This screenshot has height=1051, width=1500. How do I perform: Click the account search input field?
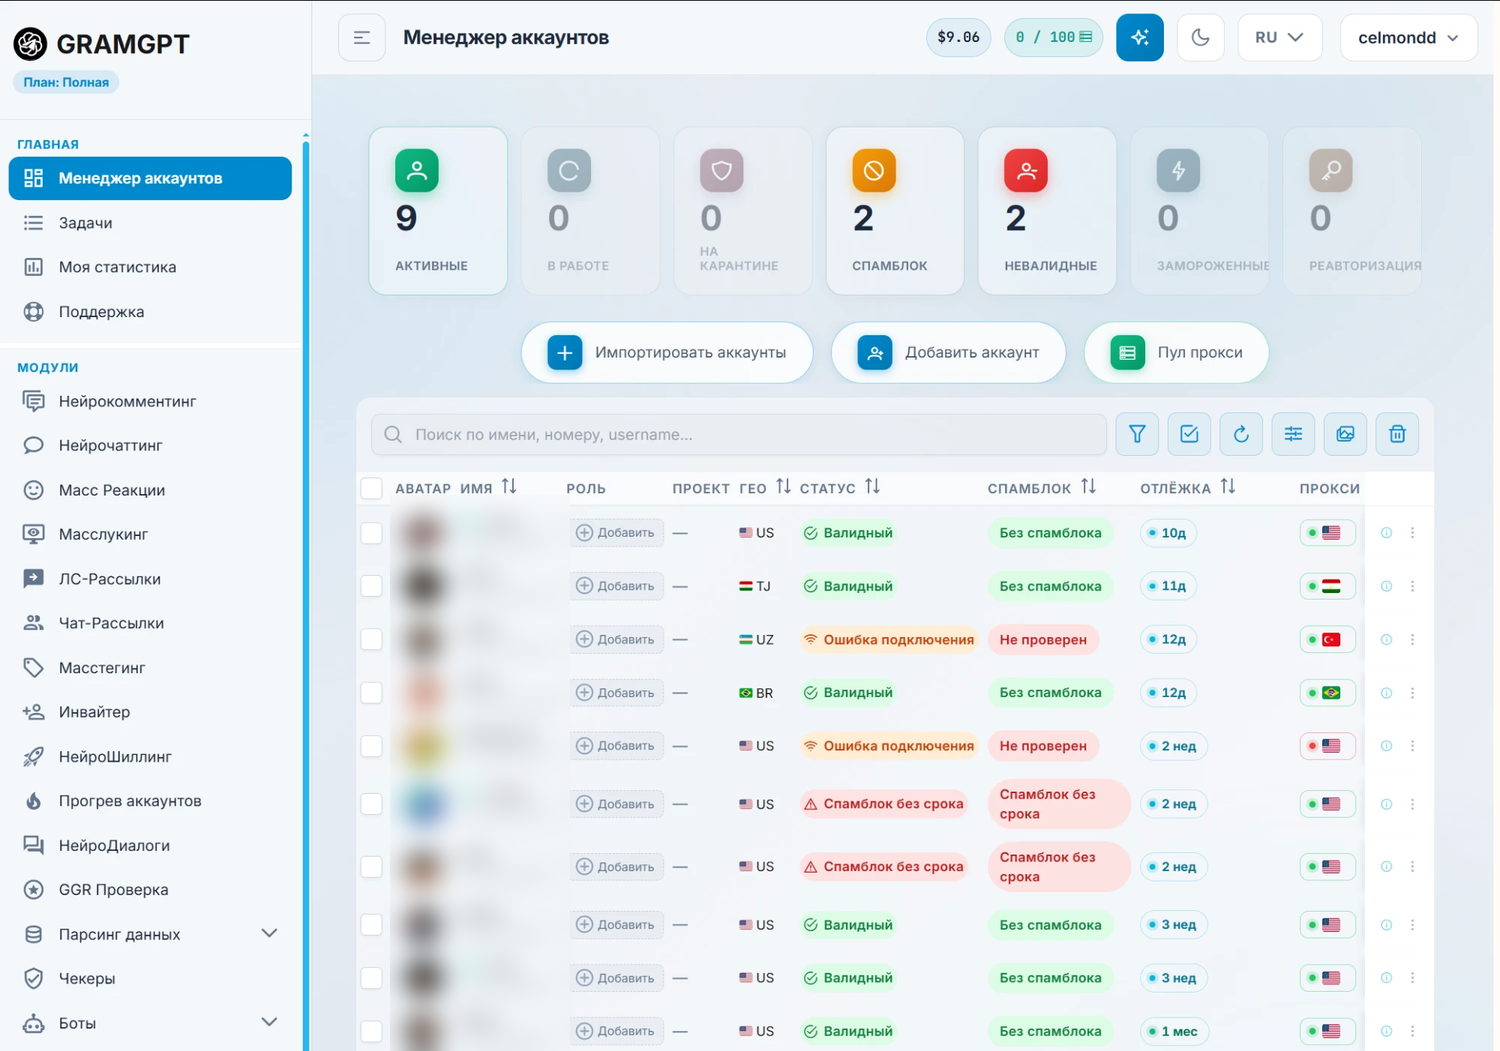(x=739, y=435)
